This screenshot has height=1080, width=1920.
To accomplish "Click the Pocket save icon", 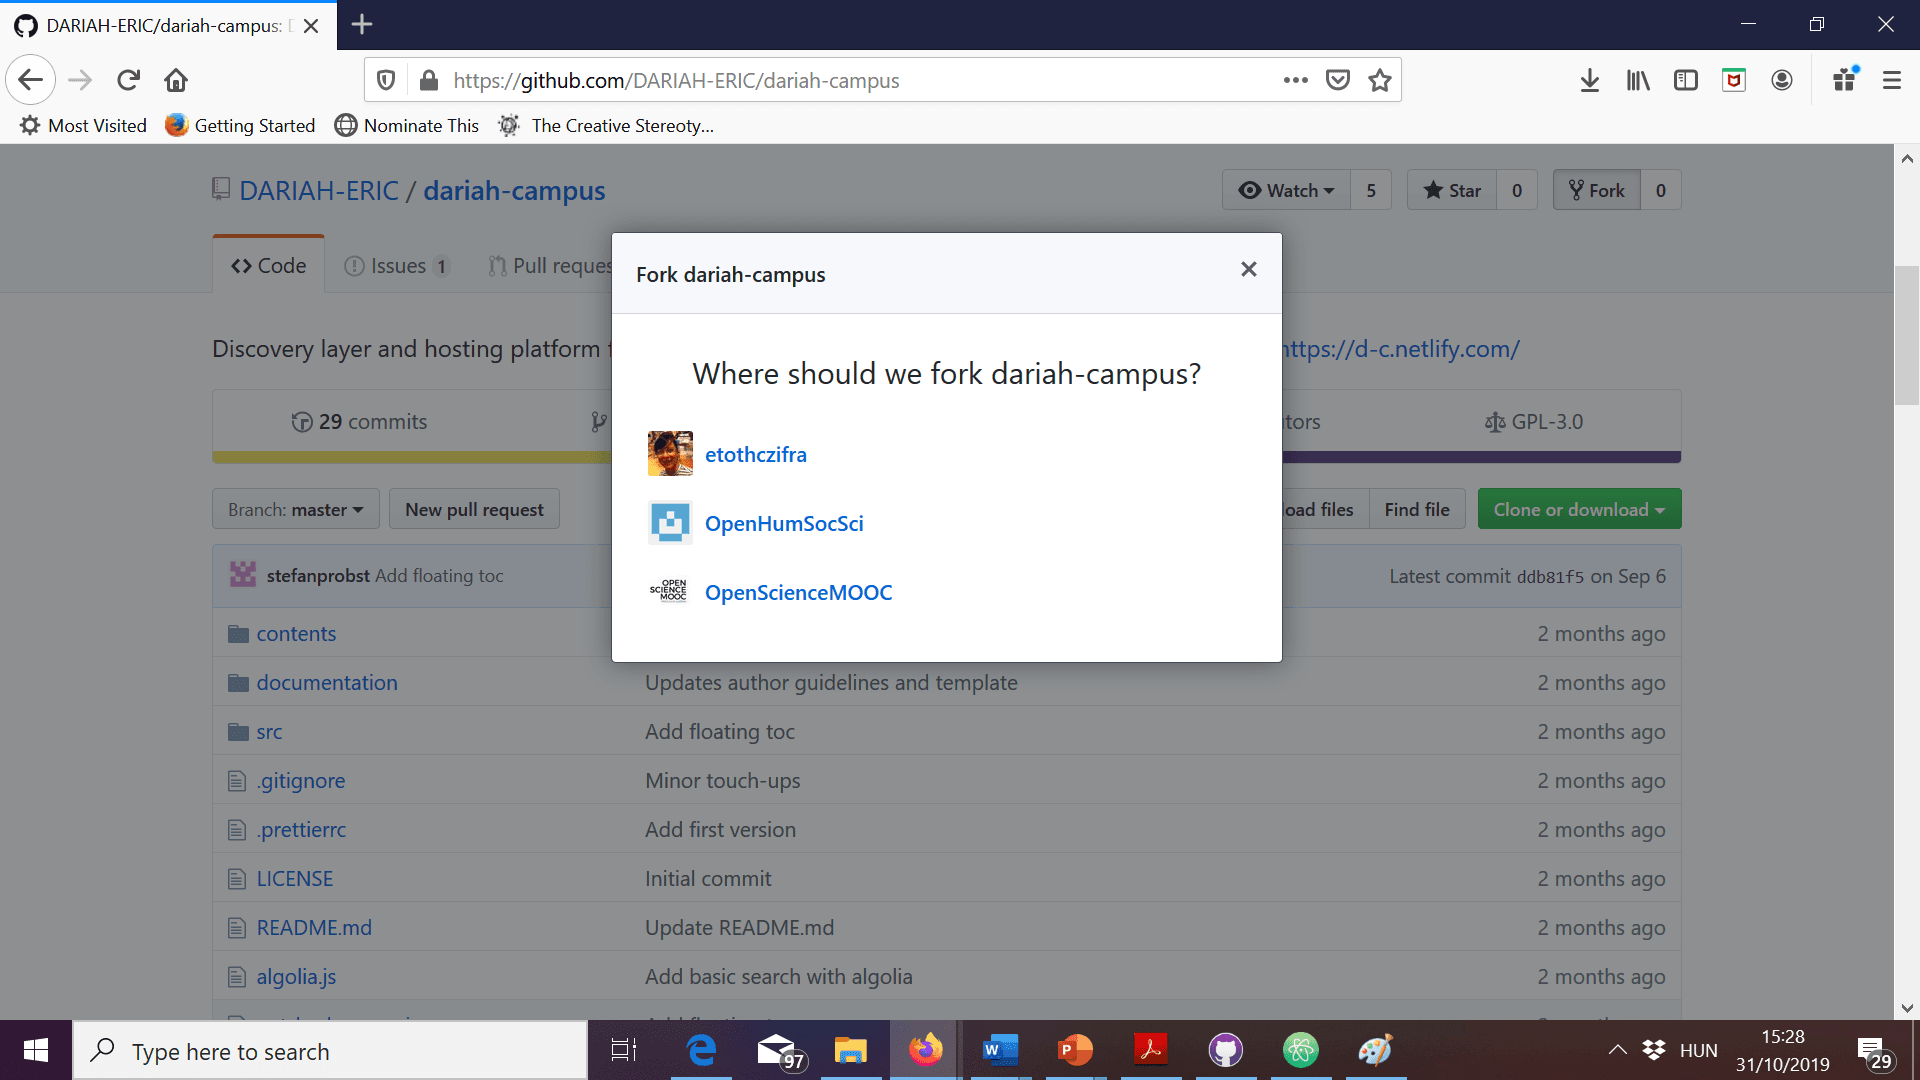I will [1337, 80].
